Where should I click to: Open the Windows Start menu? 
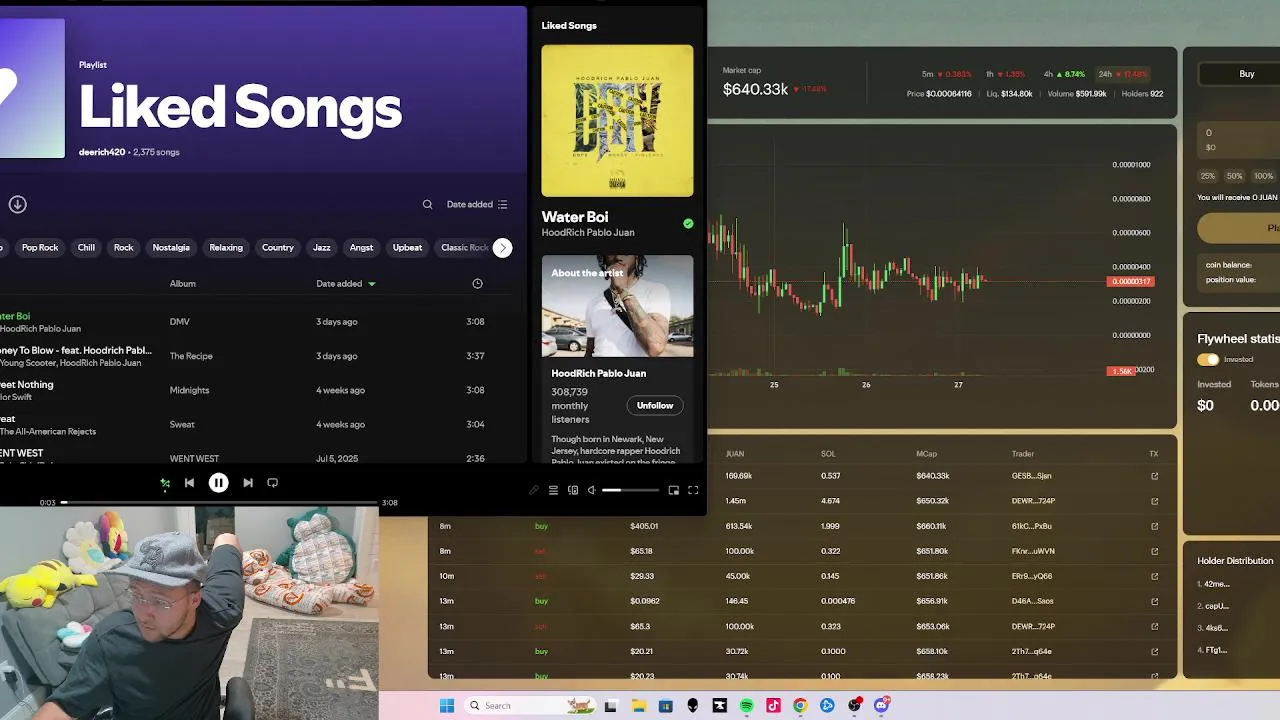pos(446,705)
